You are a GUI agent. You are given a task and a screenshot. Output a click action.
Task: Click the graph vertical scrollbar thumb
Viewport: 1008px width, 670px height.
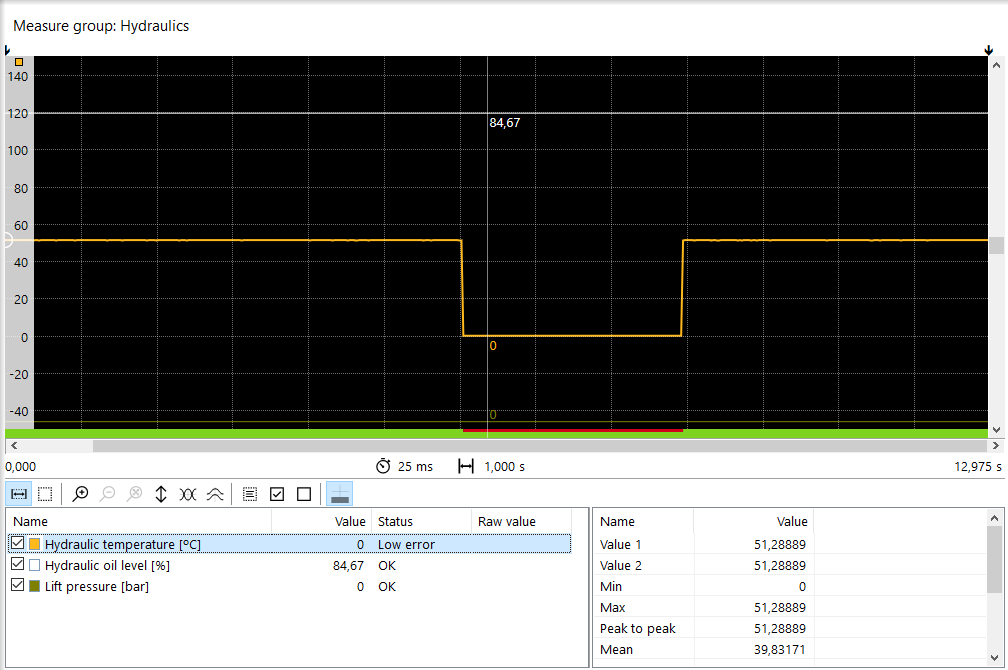(x=996, y=245)
